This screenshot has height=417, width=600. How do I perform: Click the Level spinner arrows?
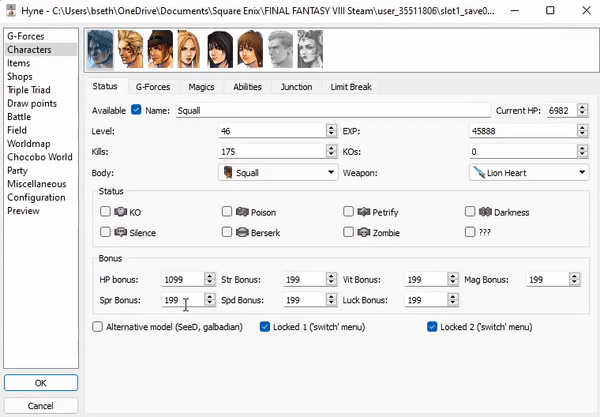coord(331,130)
